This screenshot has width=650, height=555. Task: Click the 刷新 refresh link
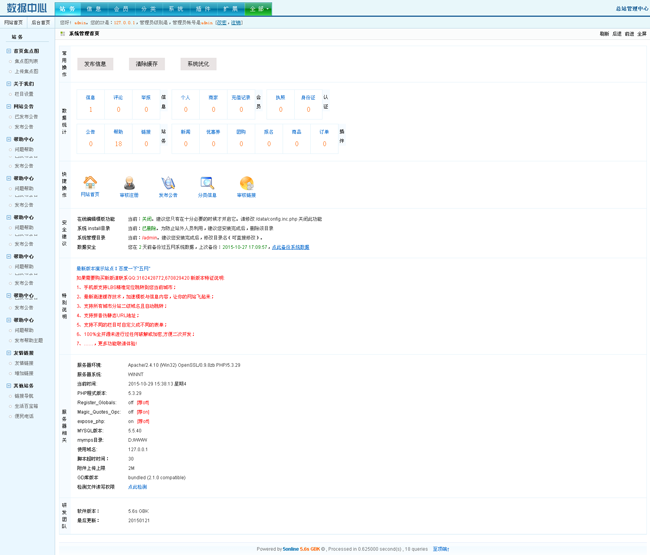tap(604, 34)
